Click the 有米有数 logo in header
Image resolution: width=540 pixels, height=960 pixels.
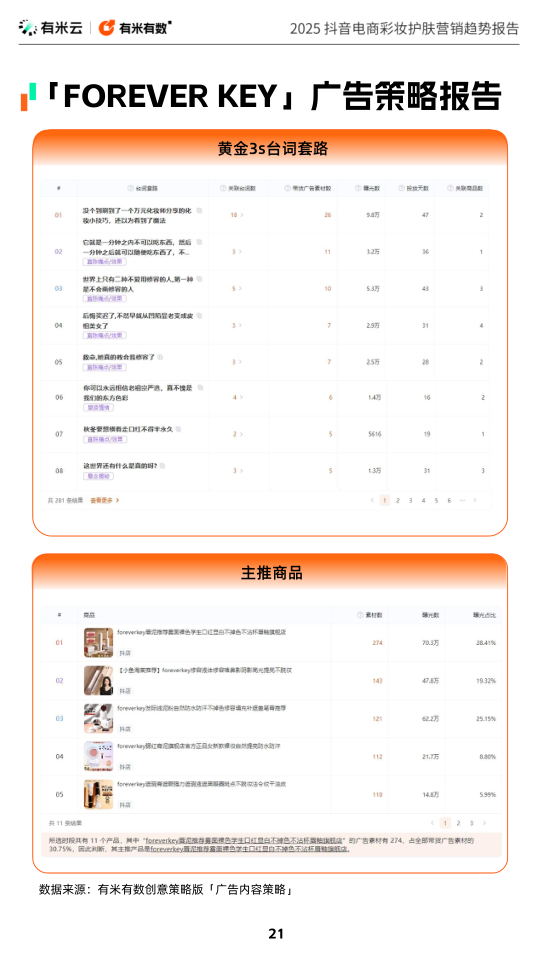click(135, 28)
